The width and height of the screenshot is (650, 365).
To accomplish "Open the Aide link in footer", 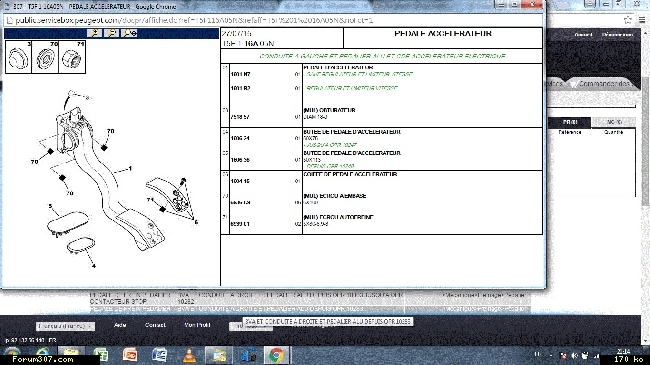I will click(120, 325).
